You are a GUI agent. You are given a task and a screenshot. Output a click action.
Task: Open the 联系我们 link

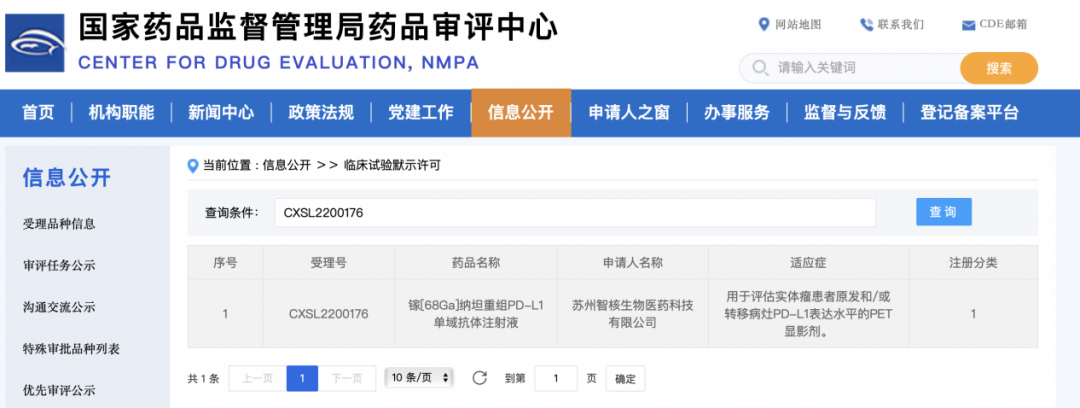click(901, 25)
